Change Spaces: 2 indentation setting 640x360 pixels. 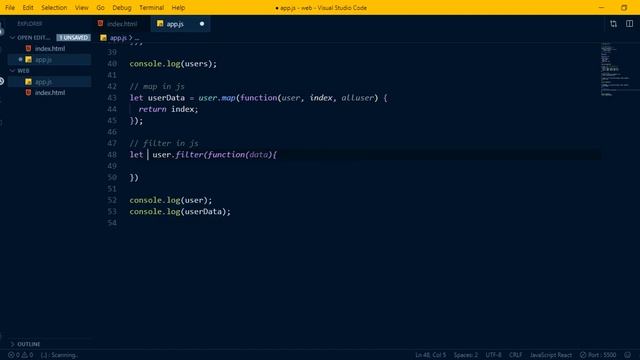[466, 355]
